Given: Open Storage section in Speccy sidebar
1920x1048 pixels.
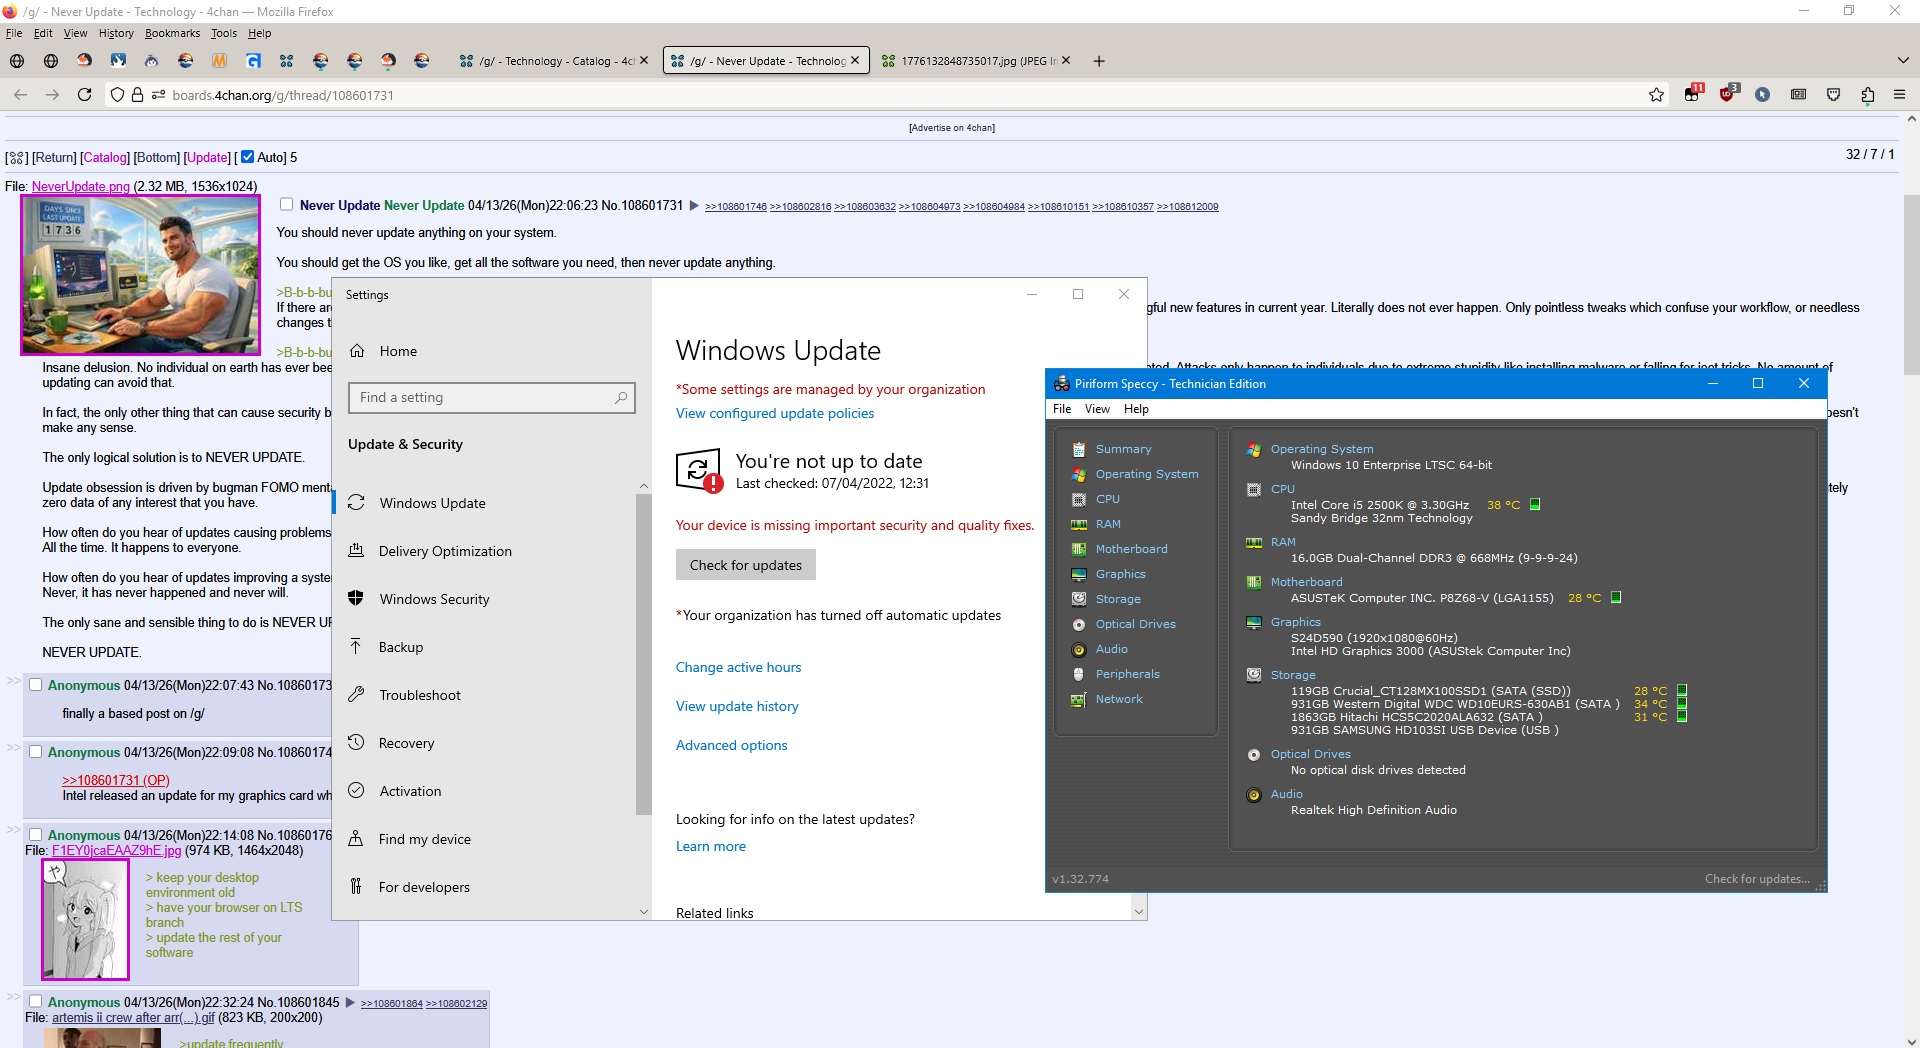Looking at the screenshot, I should pos(1118,599).
